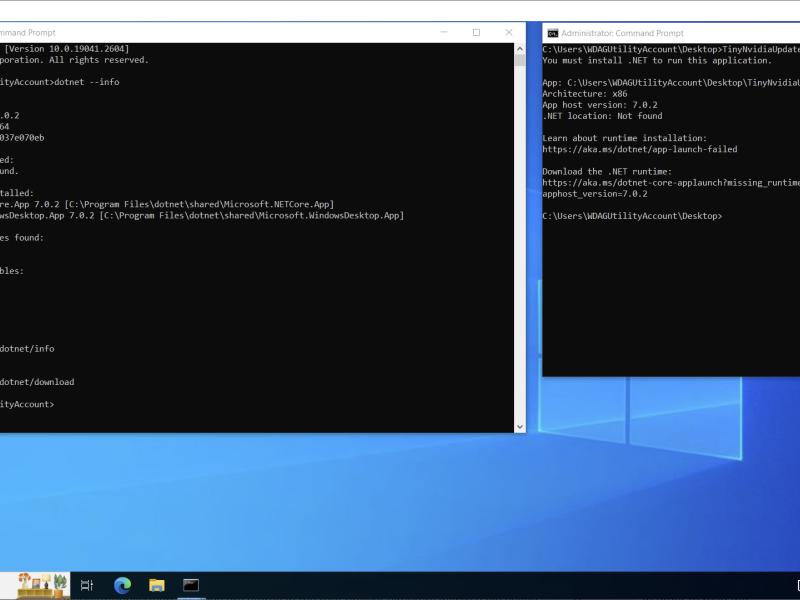
Task: Click the scroll up arrow in left Command Prompt
Action: (x=520, y=49)
